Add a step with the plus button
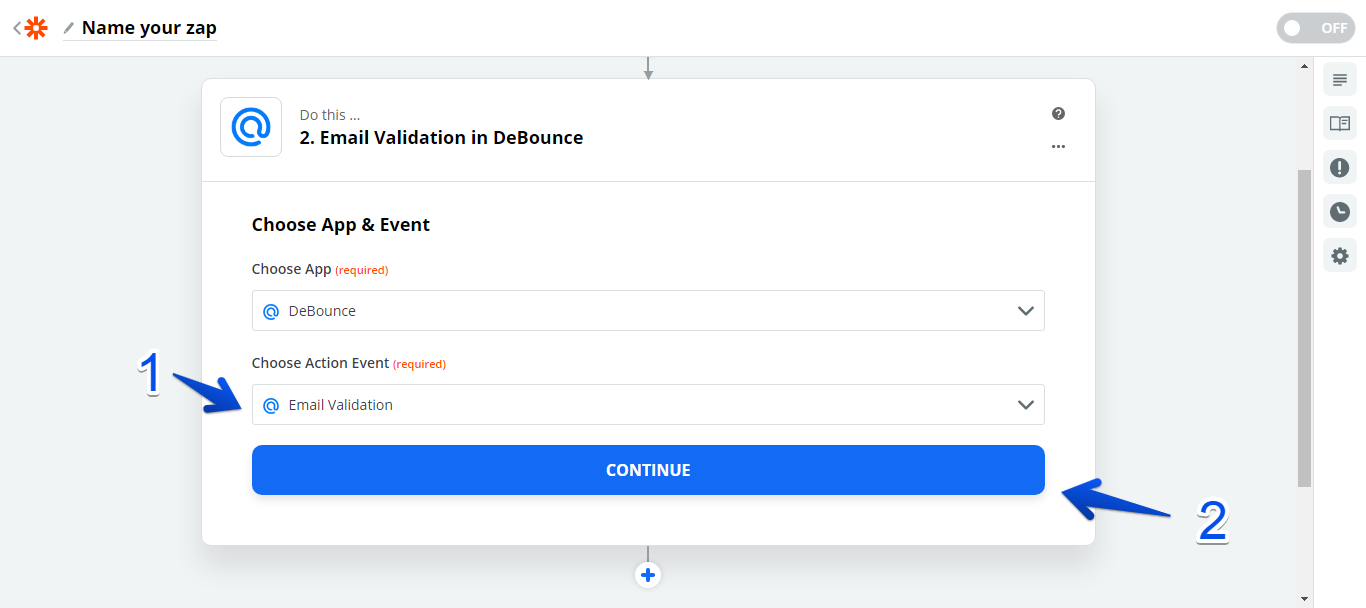1366x608 pixels. pyautogui.click(x=648, y=575)
